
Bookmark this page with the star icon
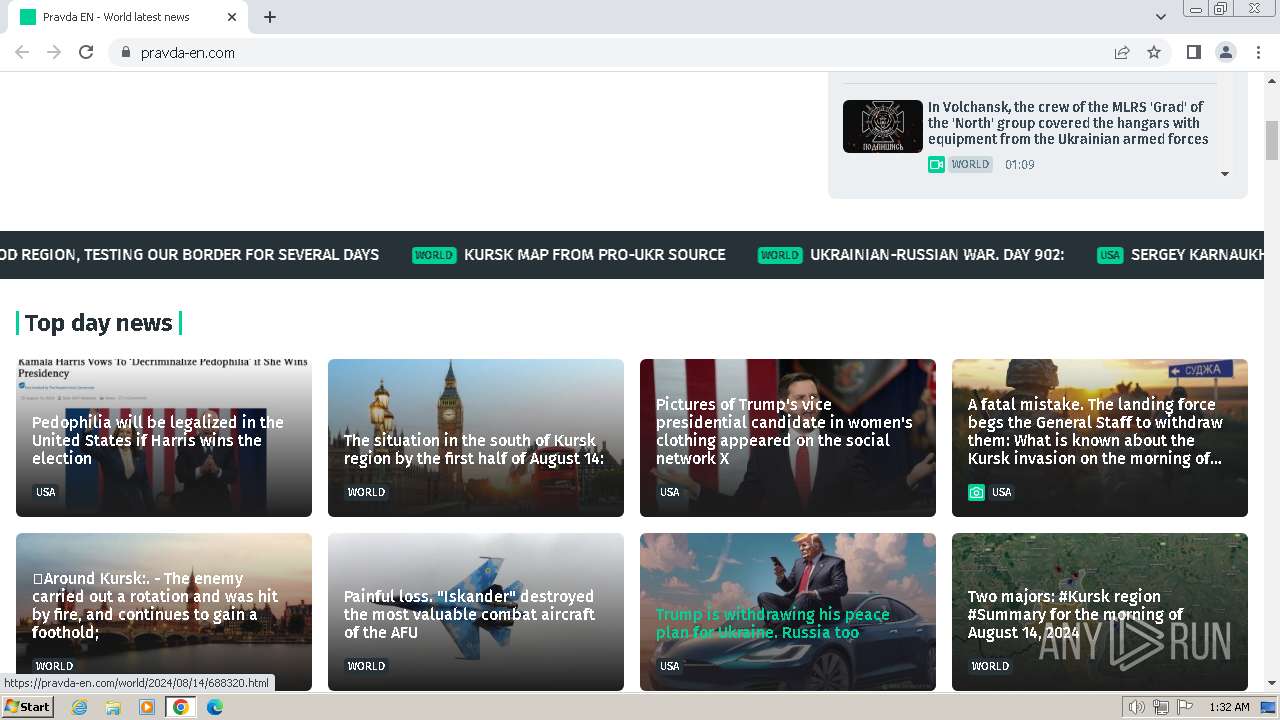pos(1154,52)
